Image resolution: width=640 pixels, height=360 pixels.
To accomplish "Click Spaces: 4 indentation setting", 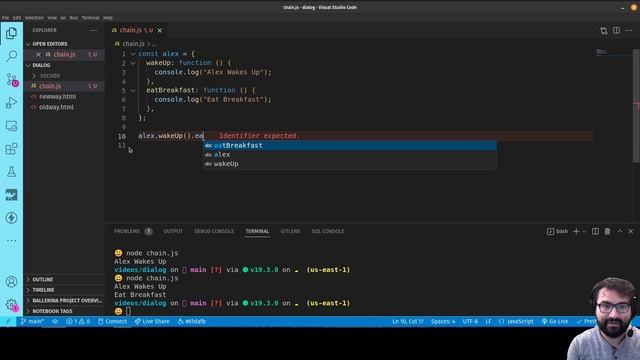I will 443,322.
